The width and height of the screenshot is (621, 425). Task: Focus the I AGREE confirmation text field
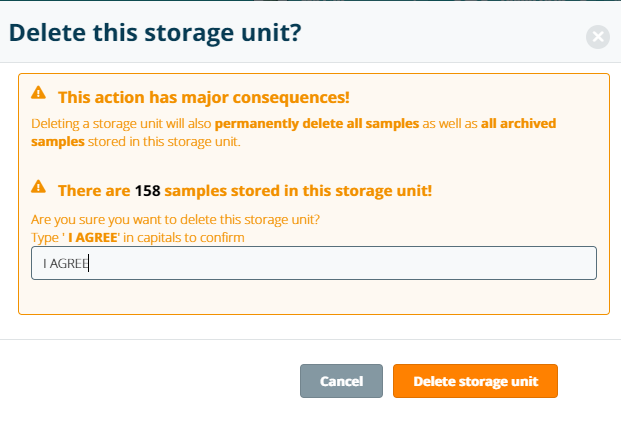[314, 263]
